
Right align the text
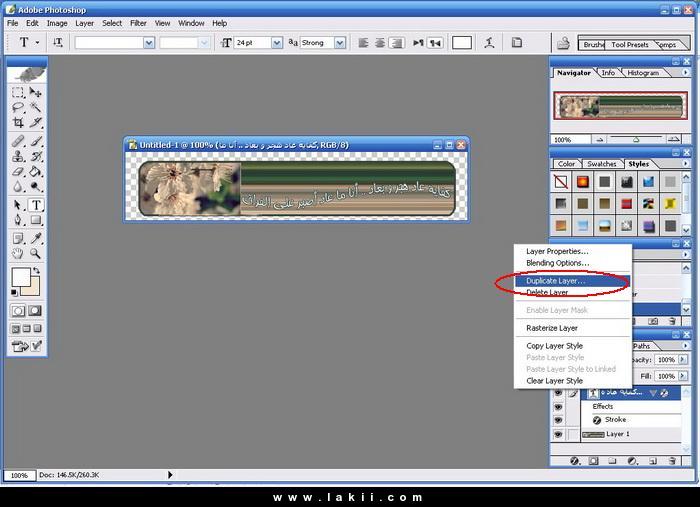pyautogui.click(x=396, y=43)
